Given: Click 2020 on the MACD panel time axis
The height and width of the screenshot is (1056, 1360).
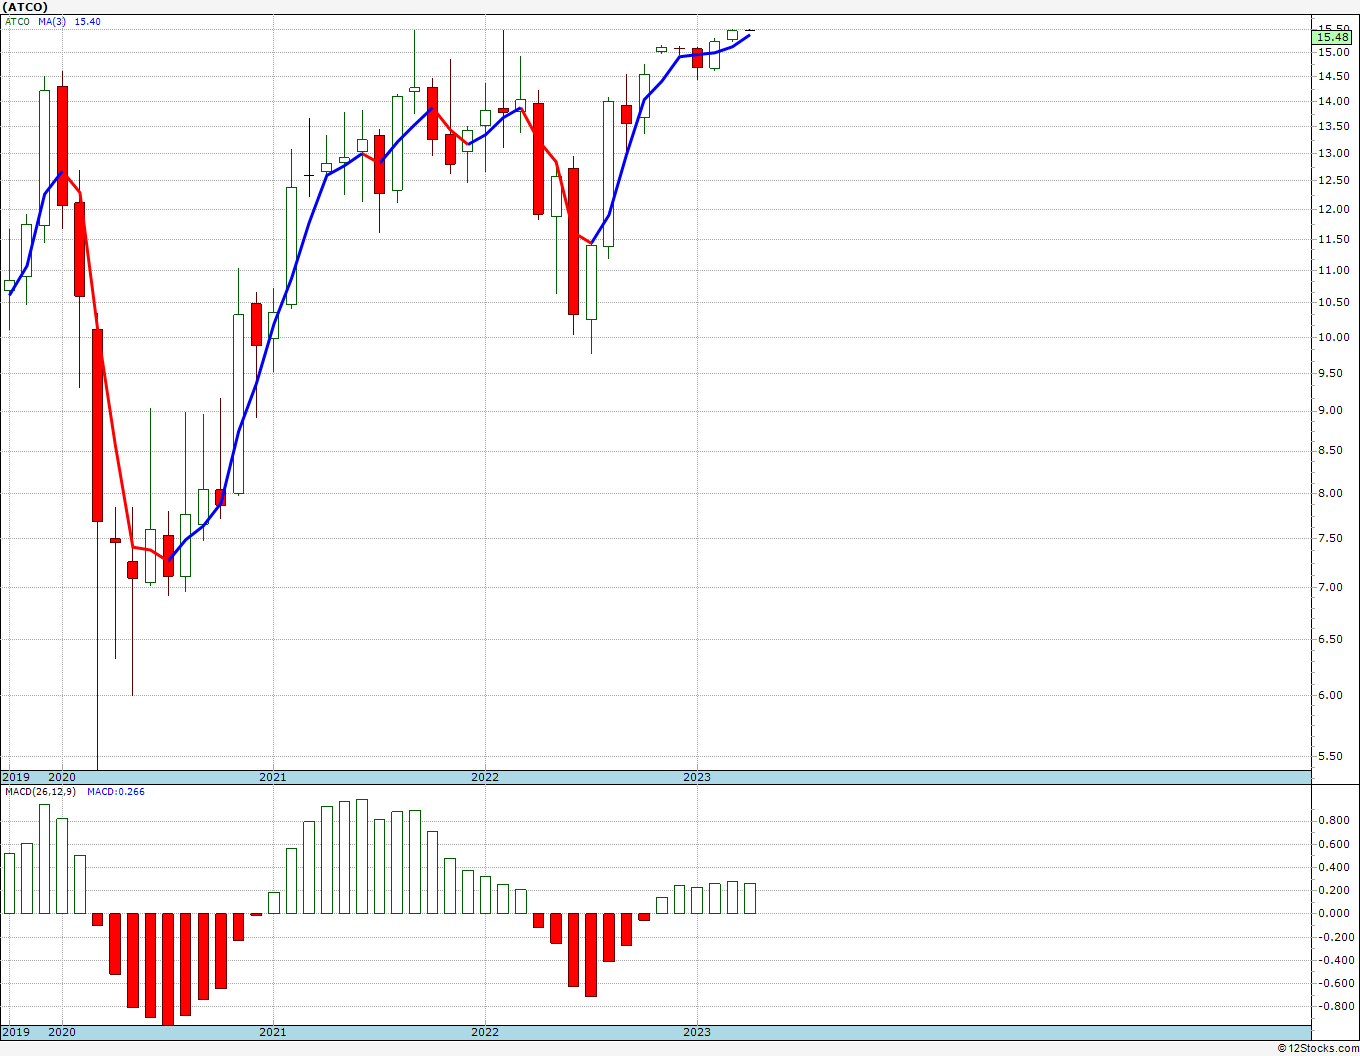Looking at the screenshot, I should tap(62, 1032).
